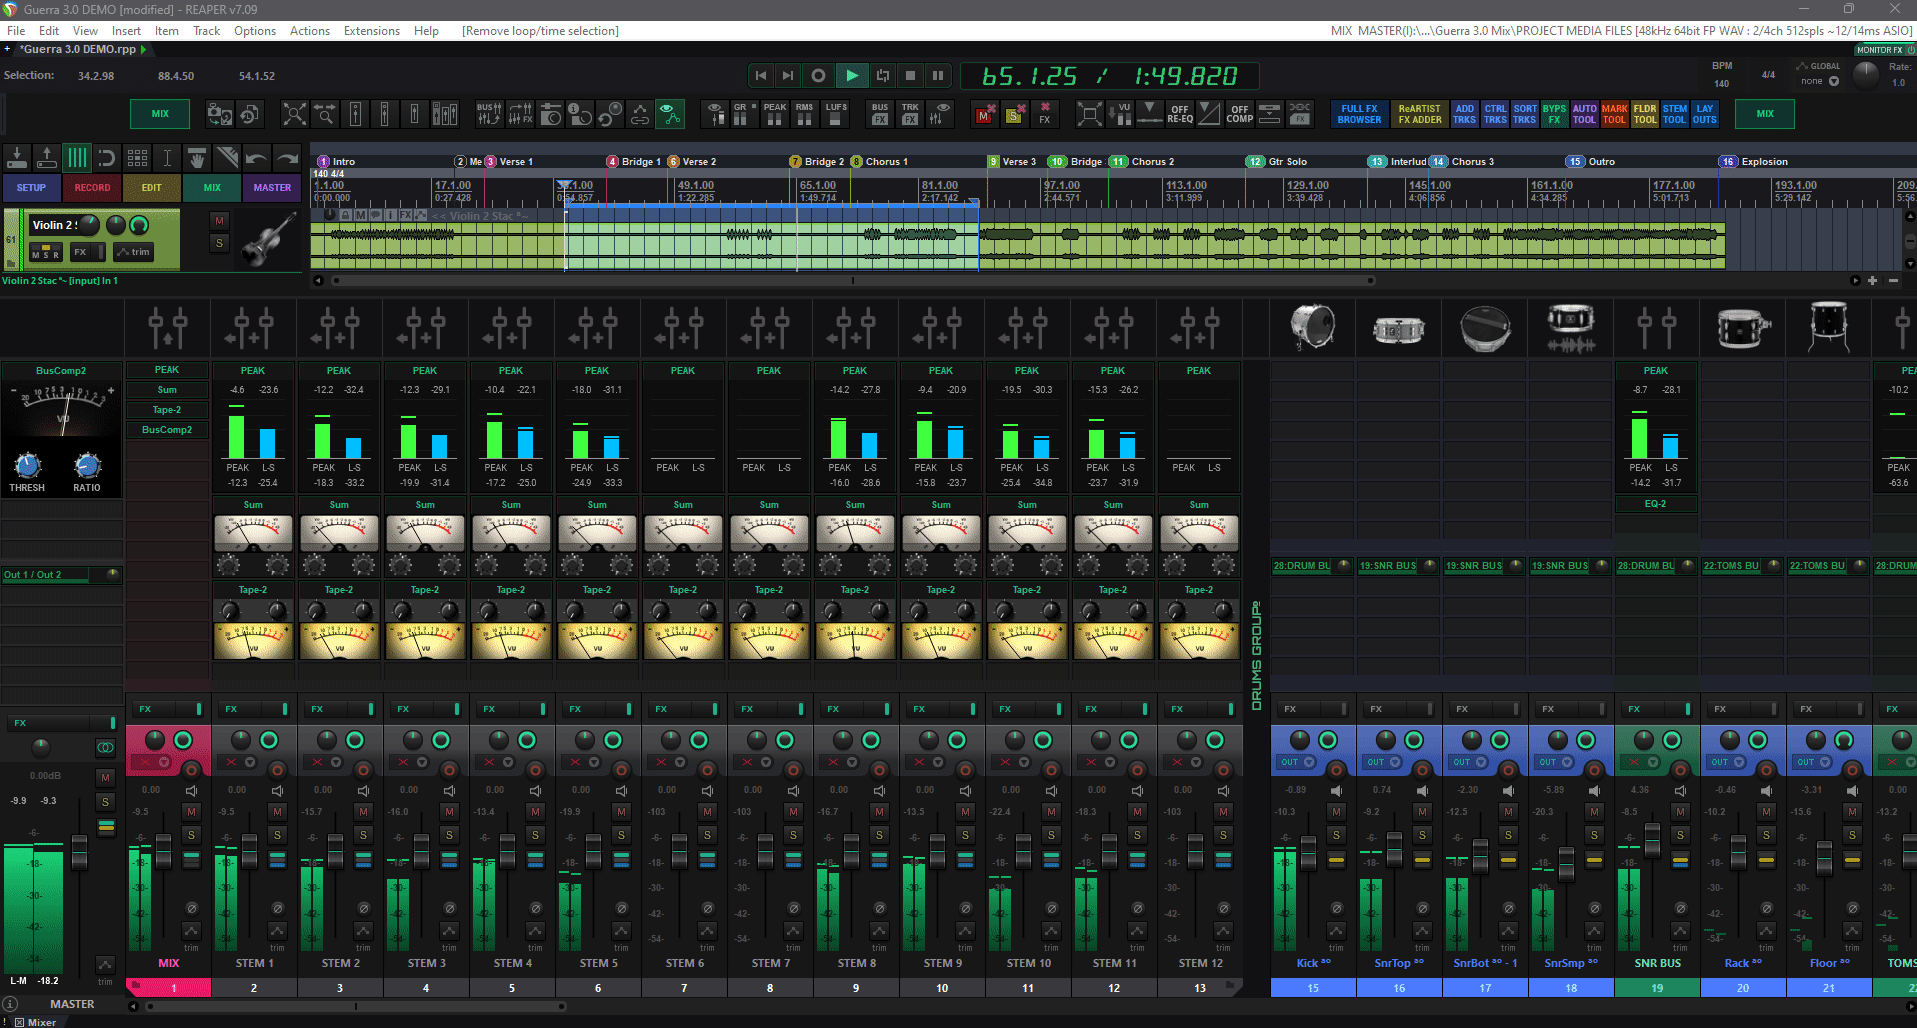This screenshot has width=1917, height=1028.
Task: Pause playback with the transport Pause button
Action: coord(937,75)
